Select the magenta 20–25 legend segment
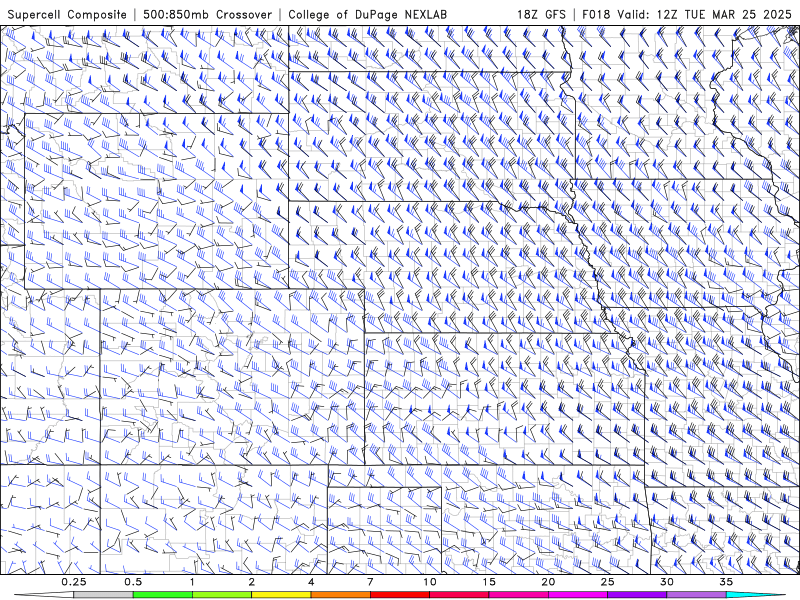The image size is (800, 600). pos(578,595)
